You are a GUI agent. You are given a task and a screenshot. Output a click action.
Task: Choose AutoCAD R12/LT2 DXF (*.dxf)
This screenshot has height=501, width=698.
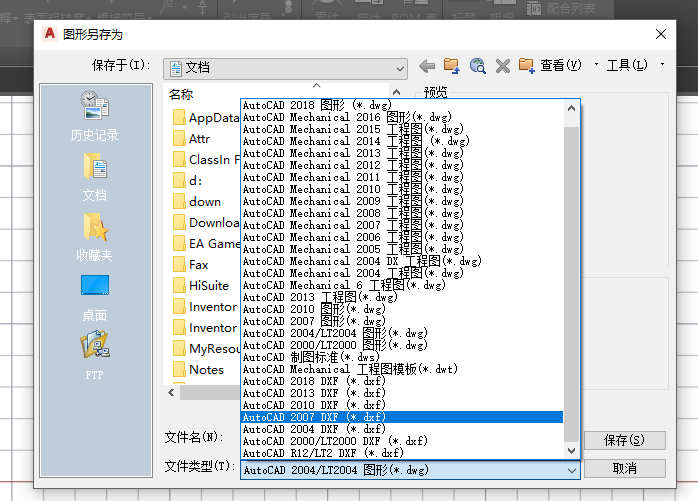coord(402,454)
